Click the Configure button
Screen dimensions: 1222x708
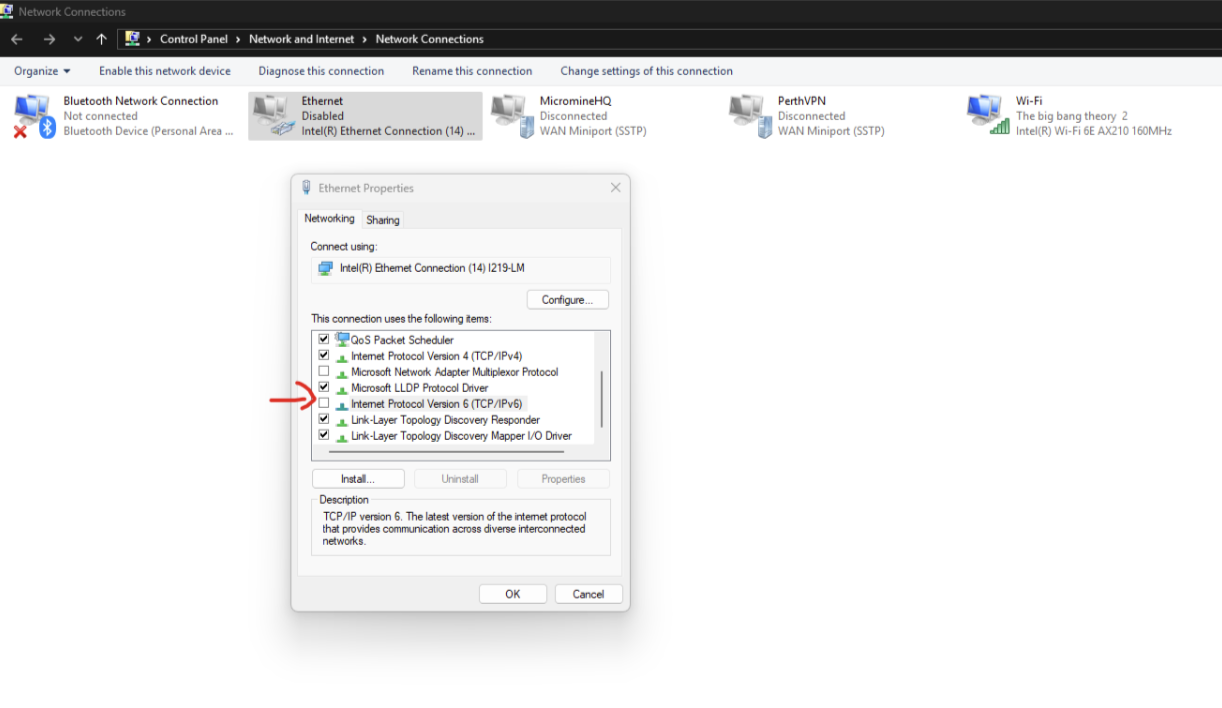pos(567,299)
